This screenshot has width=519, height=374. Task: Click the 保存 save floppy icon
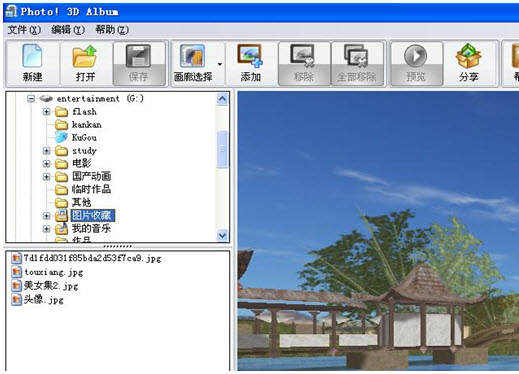138,56
